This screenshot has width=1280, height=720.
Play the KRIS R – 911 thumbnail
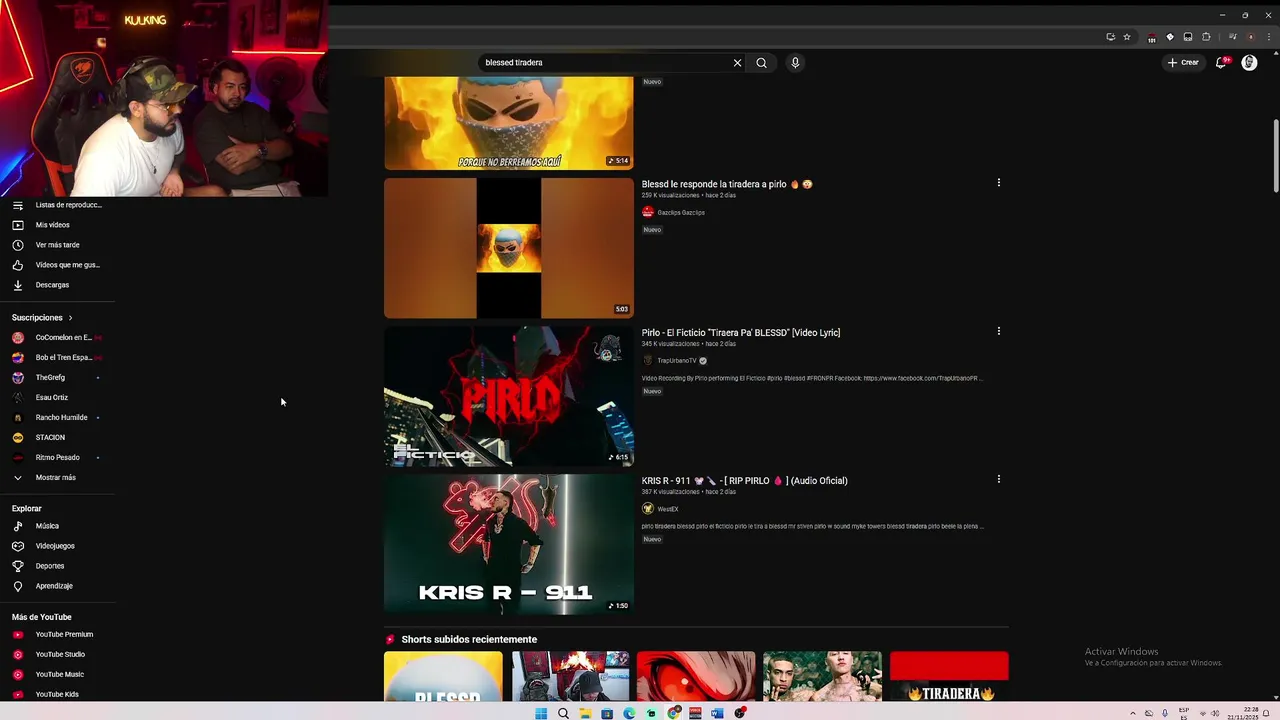tap(509, 544)
